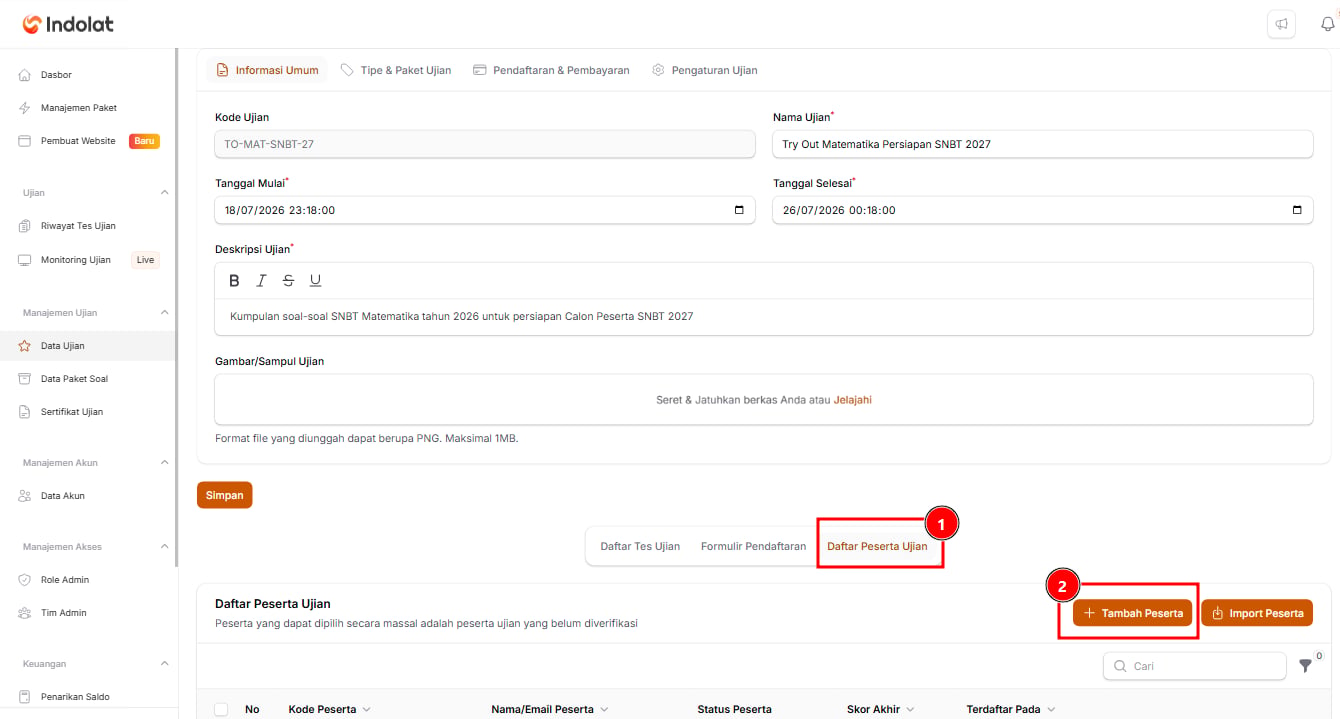Click the Tim Admin group icon
Viewport: 1340px width, 719px height.
point(25,613)
